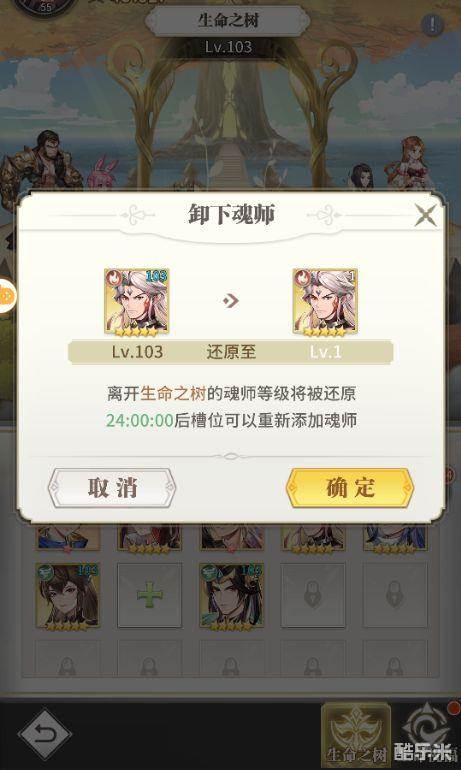Tap the first padlock slot in lowest row
The image size is (461, 770).
(x=67, y=660)
